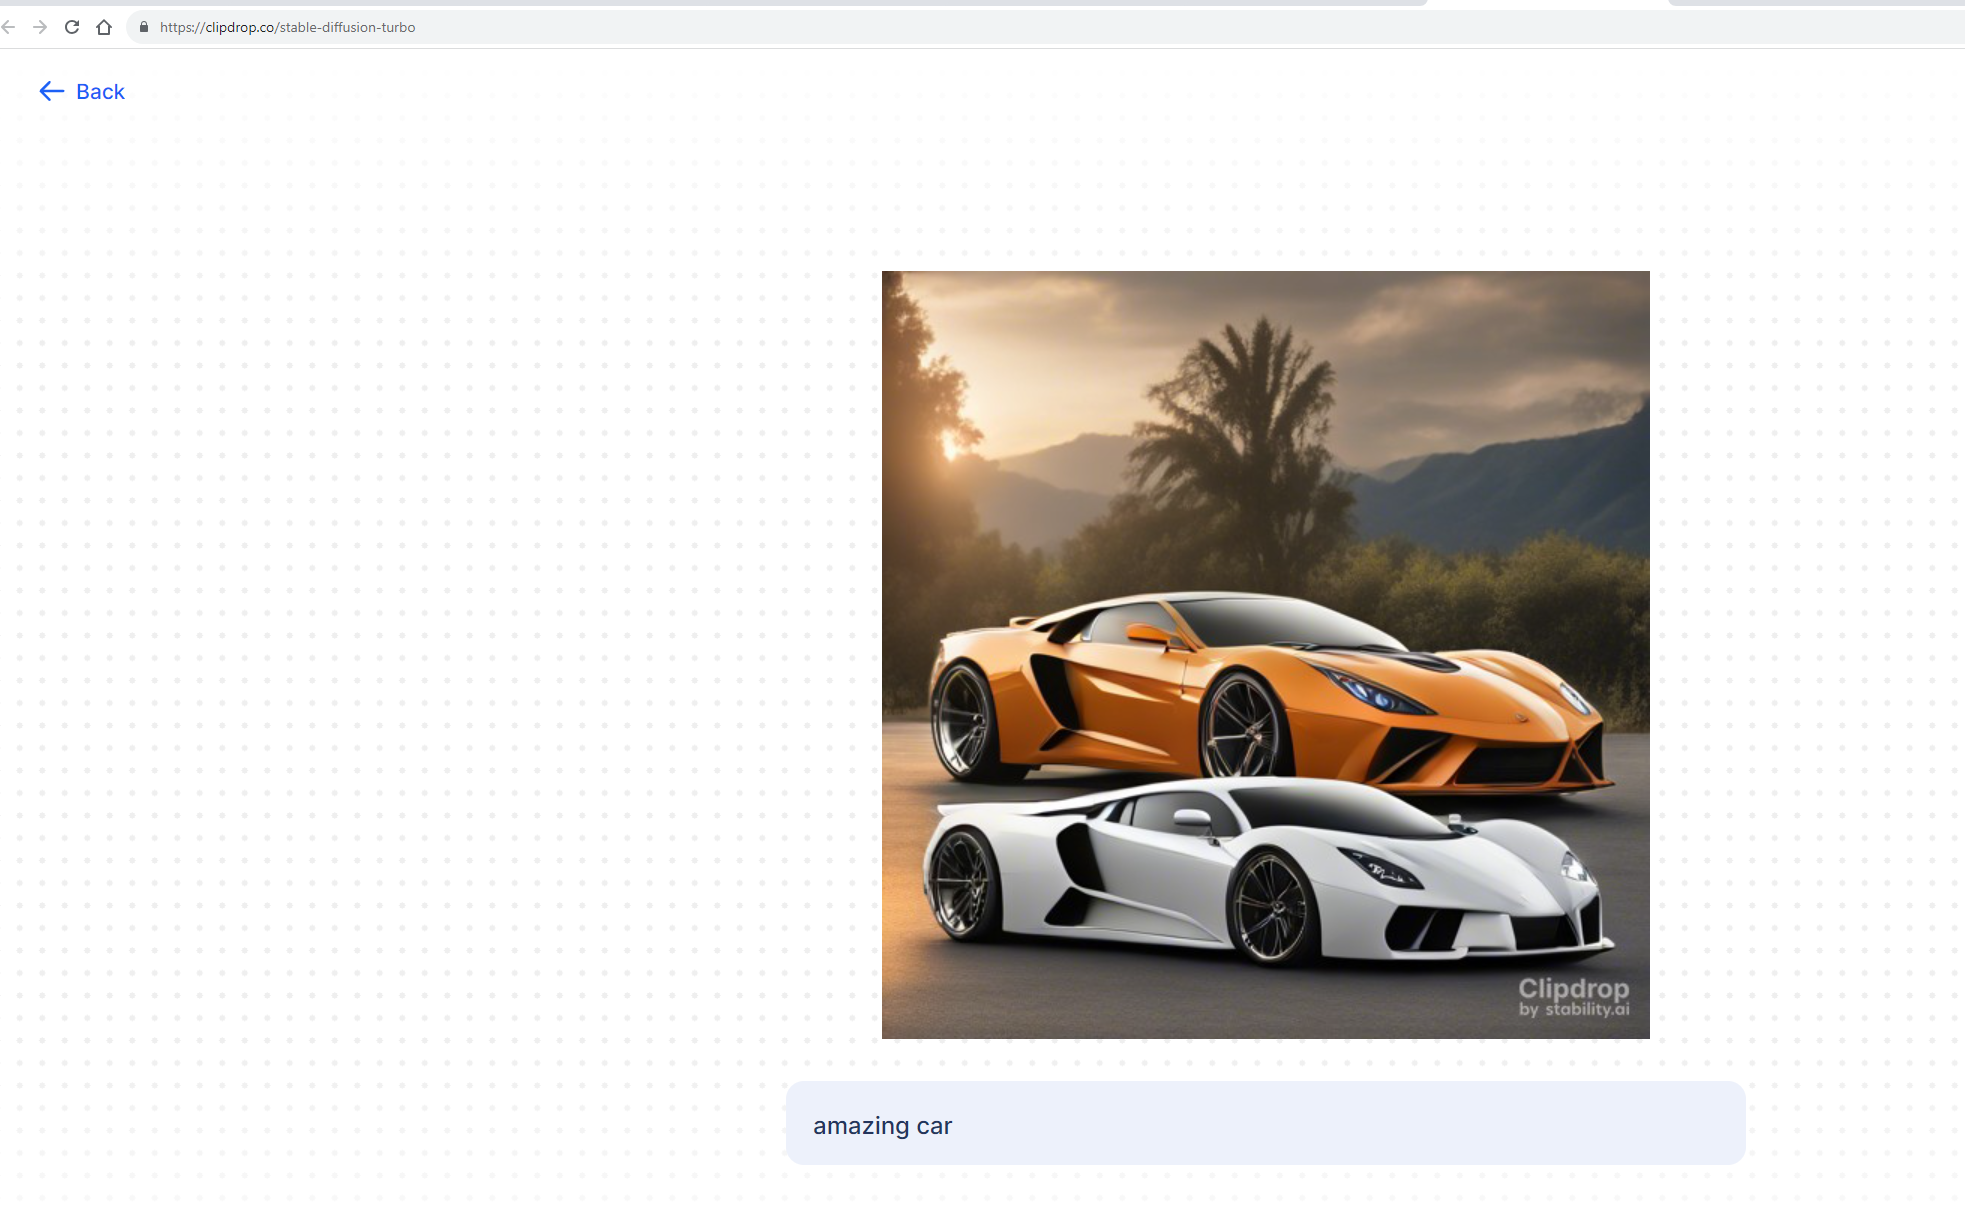Click the blue left-arrow beside Back
The width and height of the screenshot is (1965, 1214).
pyautogui.click(x=51, y=92)
